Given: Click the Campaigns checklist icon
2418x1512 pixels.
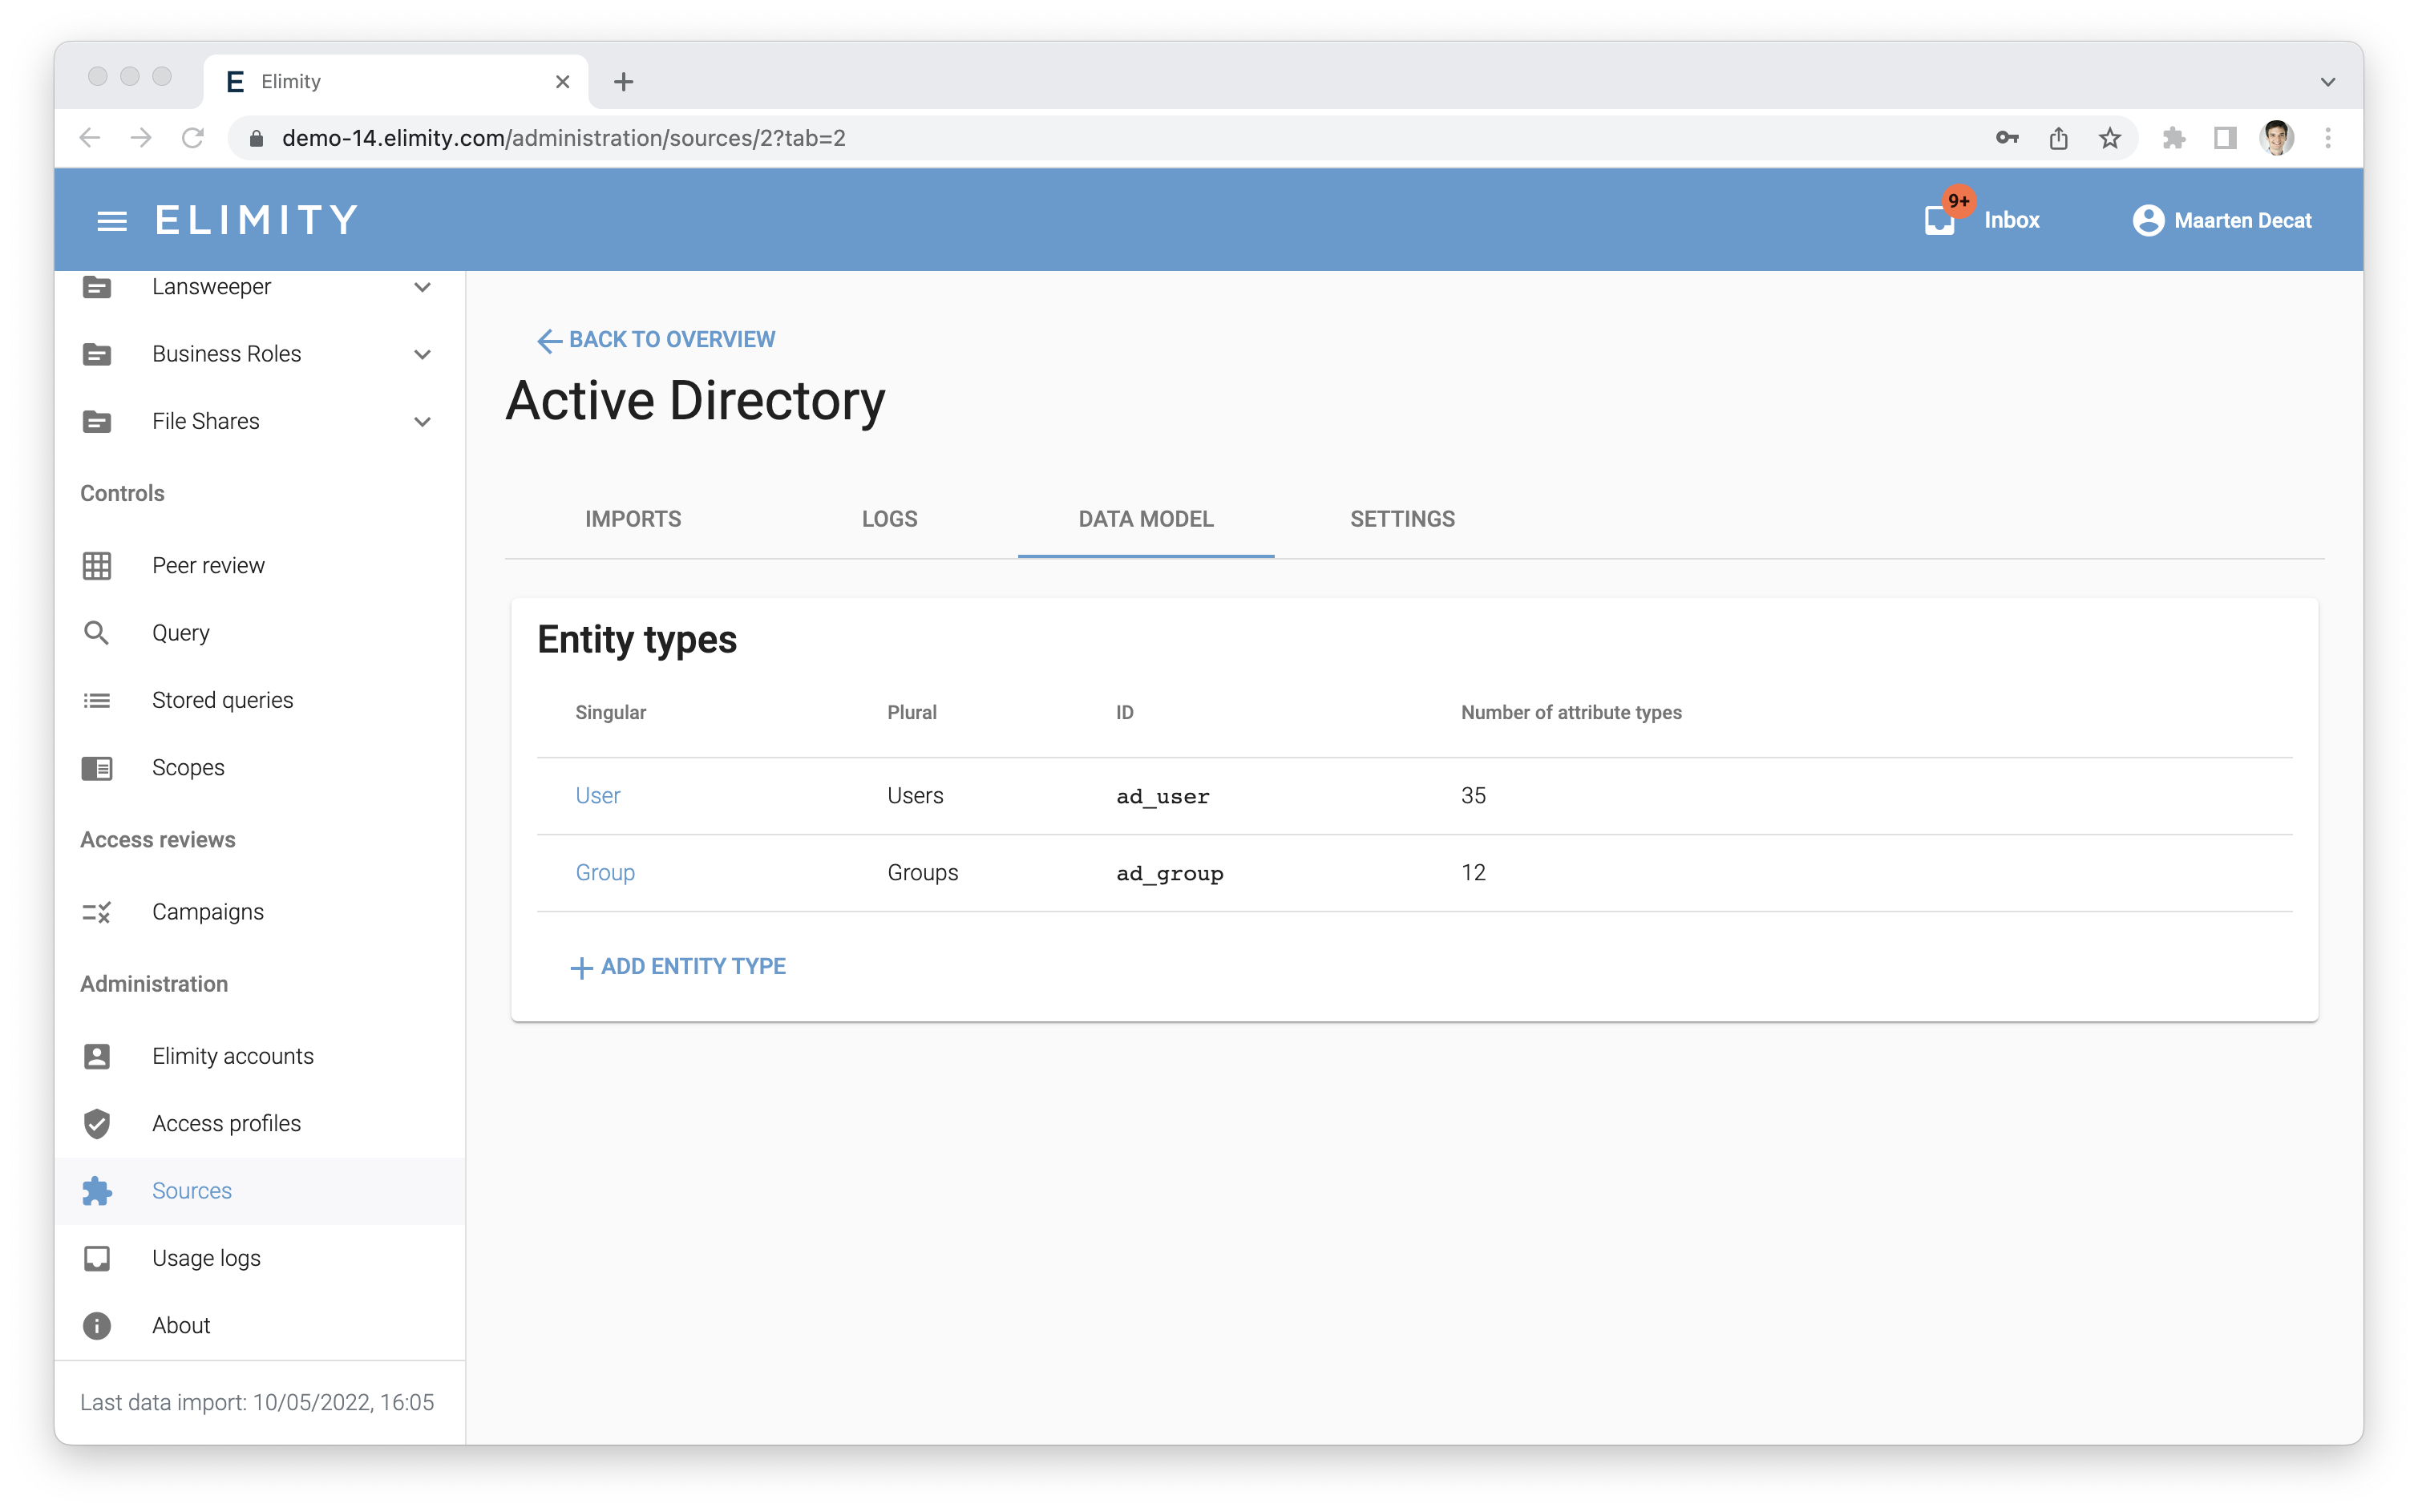Looking at the screenshot, I should pyautogui.click(x=97, y=912).
